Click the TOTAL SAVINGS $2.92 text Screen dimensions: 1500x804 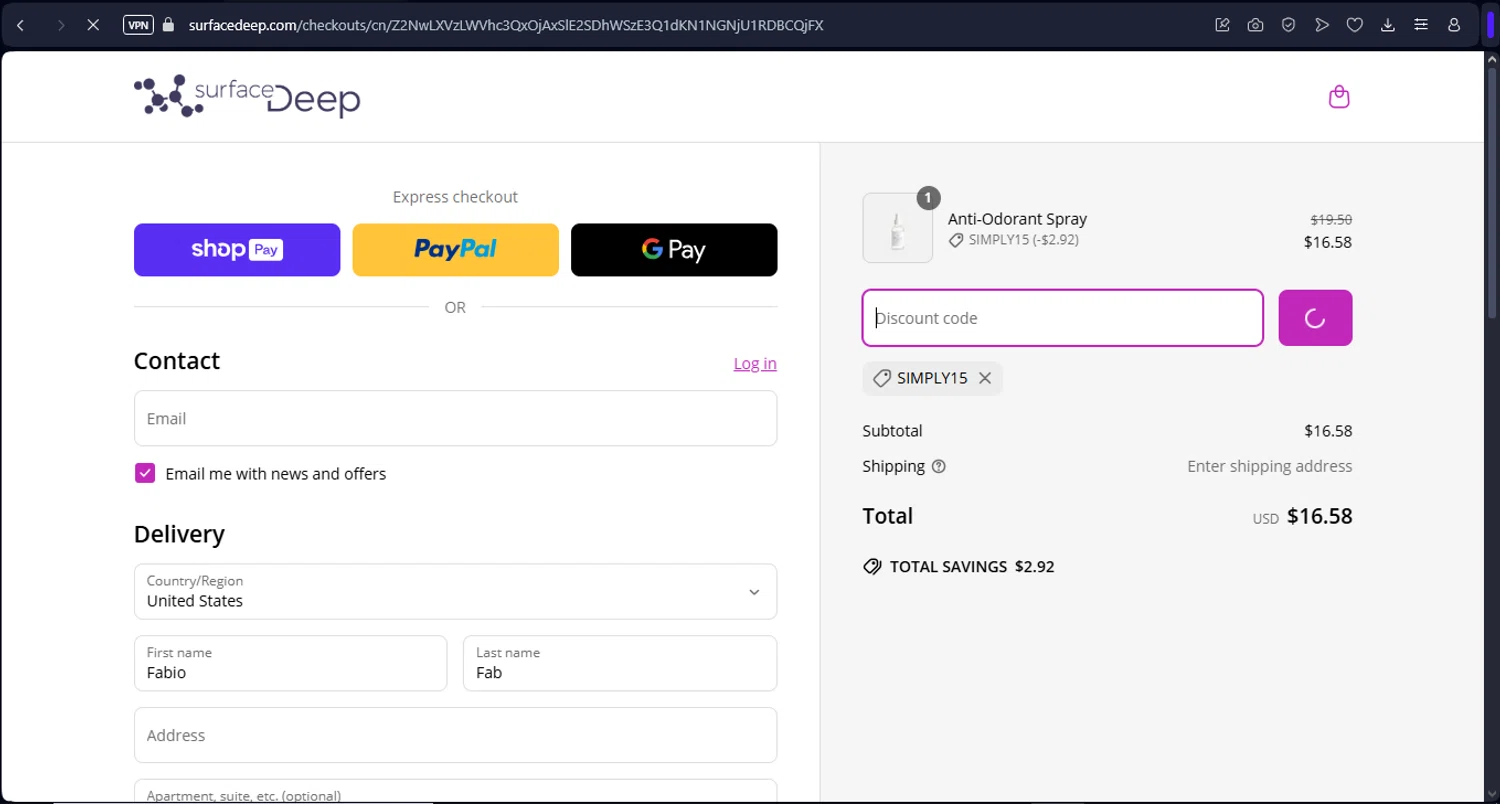pyautogui.click(x=958, y=566)
